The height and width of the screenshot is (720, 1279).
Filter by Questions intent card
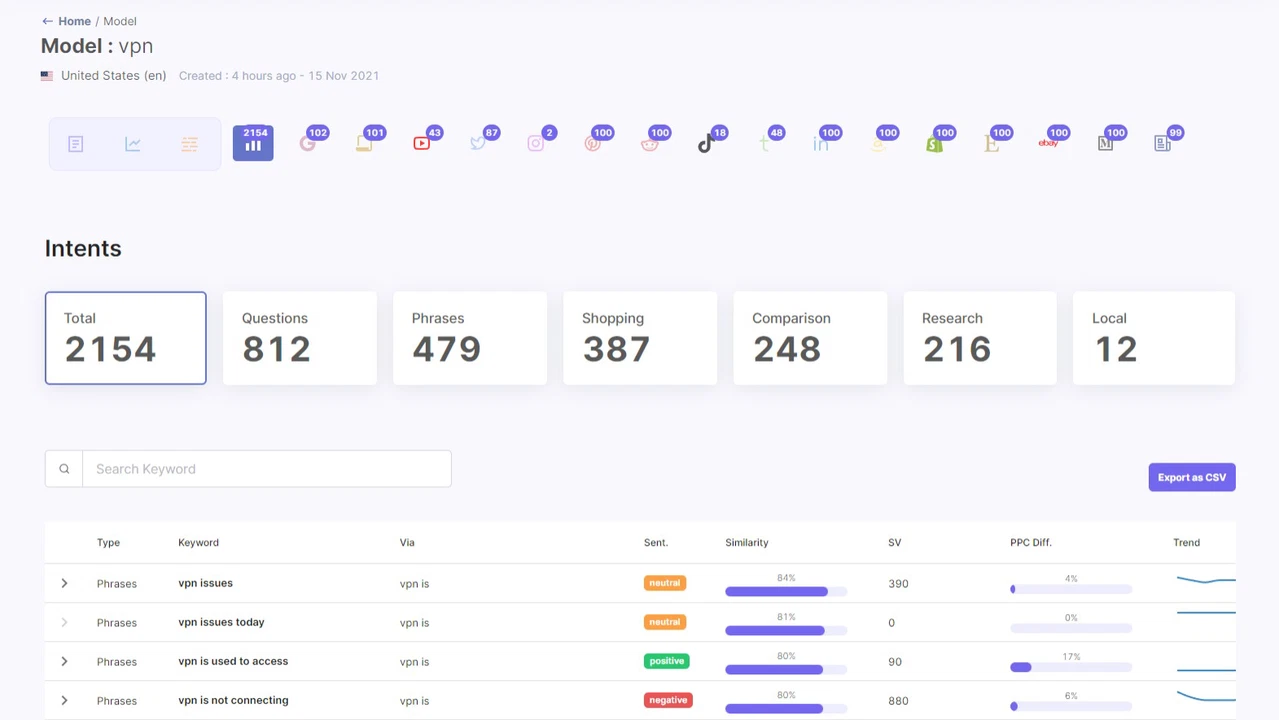click(x=300, y=338)
